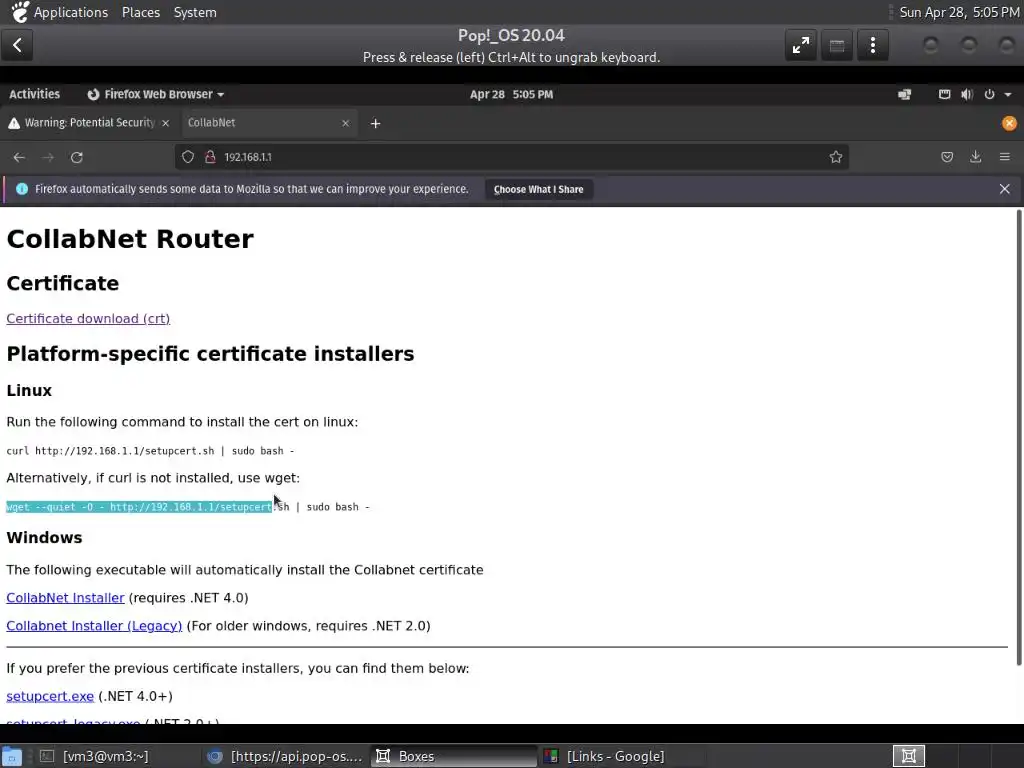Click Choose What I Share button
This screenshot has height=768, width=1024.
(539, 189)
